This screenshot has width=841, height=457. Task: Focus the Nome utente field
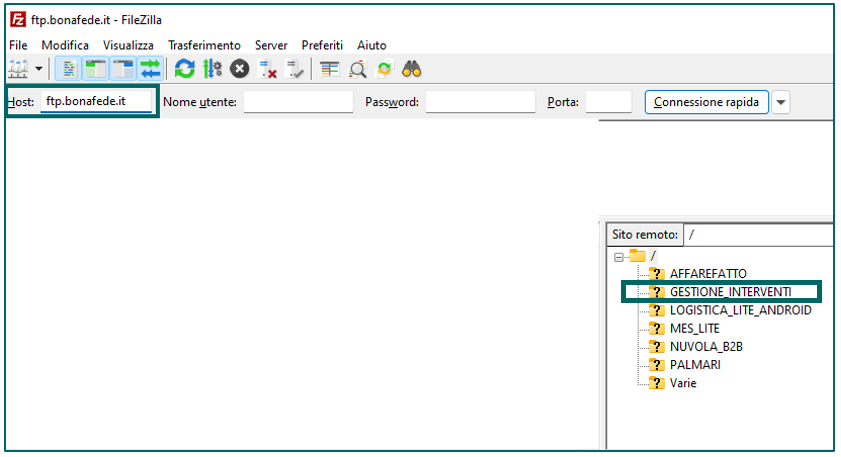[298, 101]
